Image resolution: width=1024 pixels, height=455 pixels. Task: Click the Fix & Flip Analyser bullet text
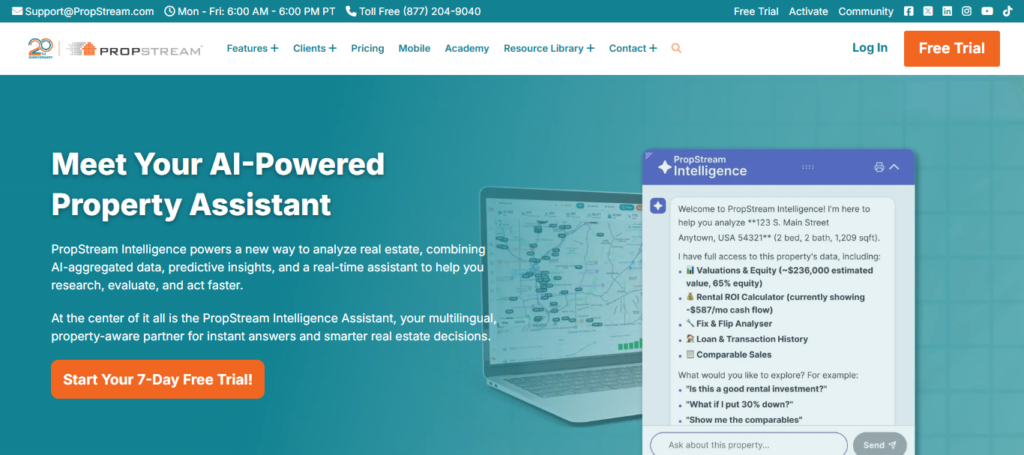coord(734,324)
